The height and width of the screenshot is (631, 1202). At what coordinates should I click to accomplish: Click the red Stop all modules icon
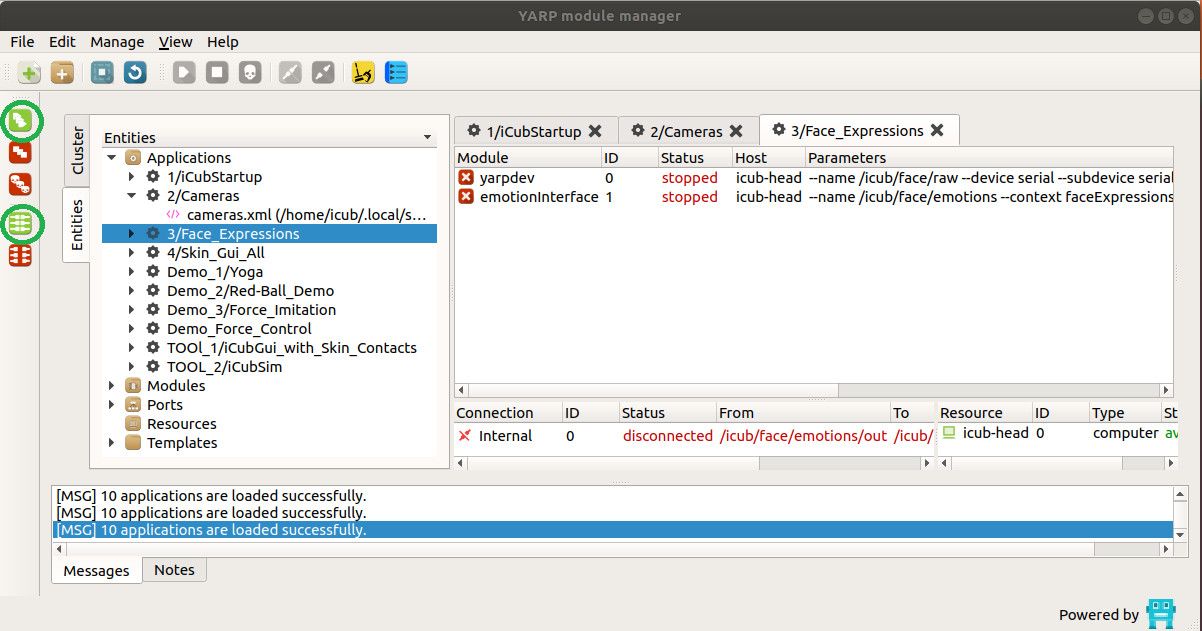[x=21, y=153]
